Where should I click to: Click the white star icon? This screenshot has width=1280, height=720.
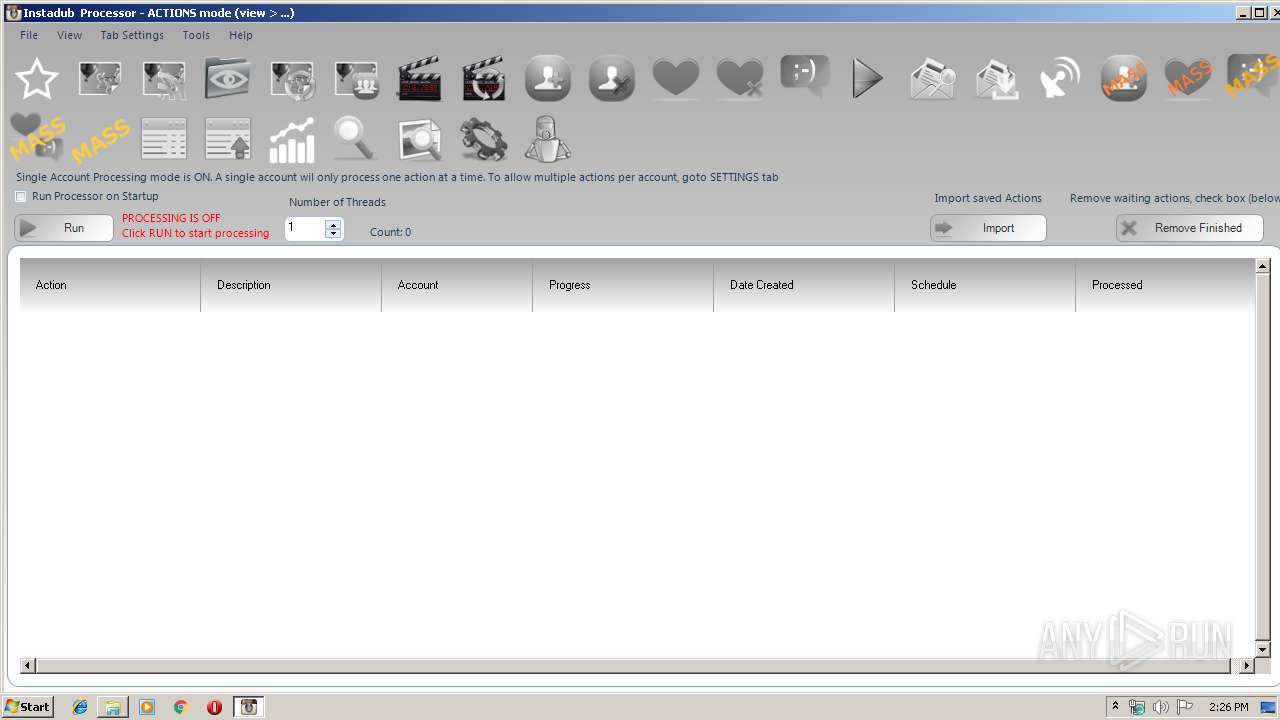[36, 78]
